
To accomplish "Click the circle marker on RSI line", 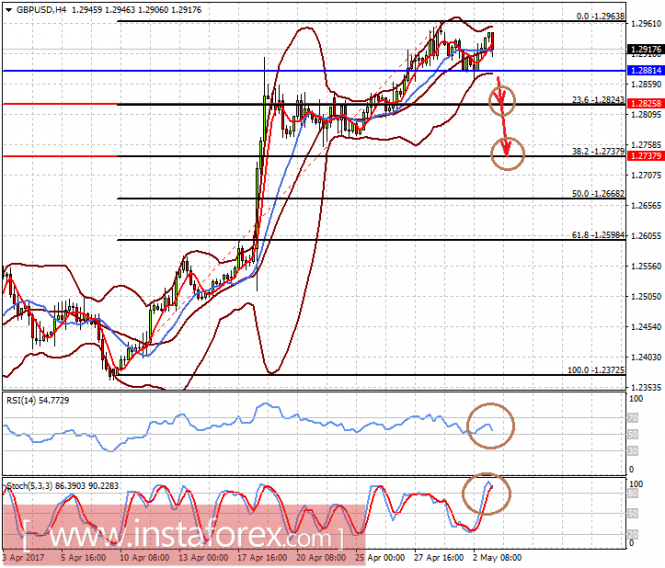I will click(490, 425).
